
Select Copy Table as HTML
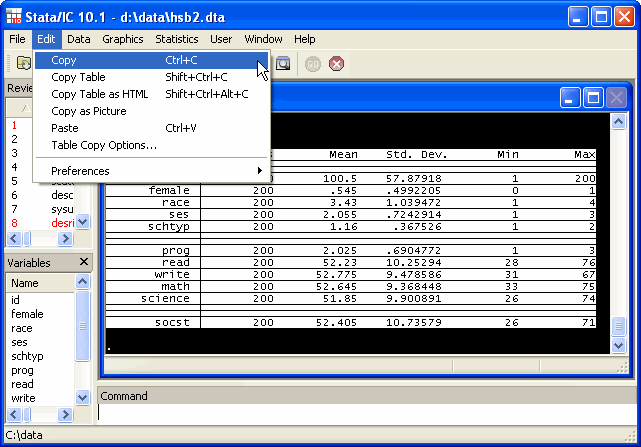[x=152, y=94]
